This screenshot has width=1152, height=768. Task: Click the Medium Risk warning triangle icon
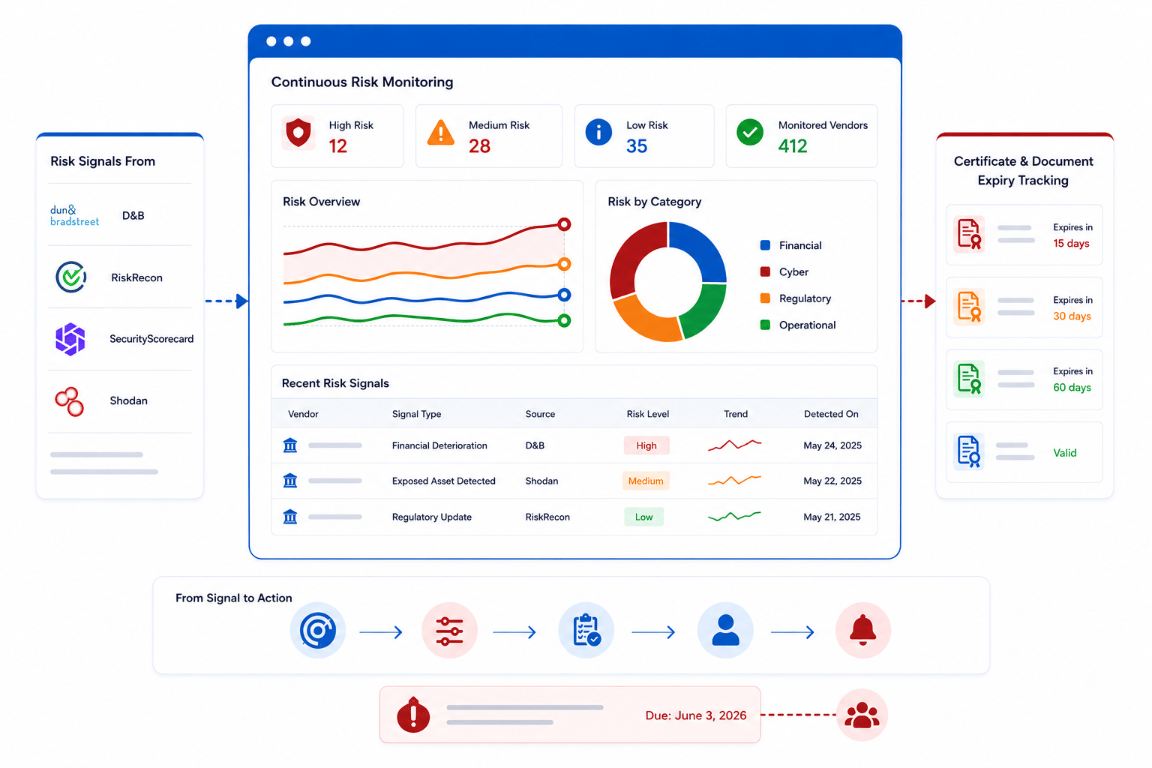(441, 133)
